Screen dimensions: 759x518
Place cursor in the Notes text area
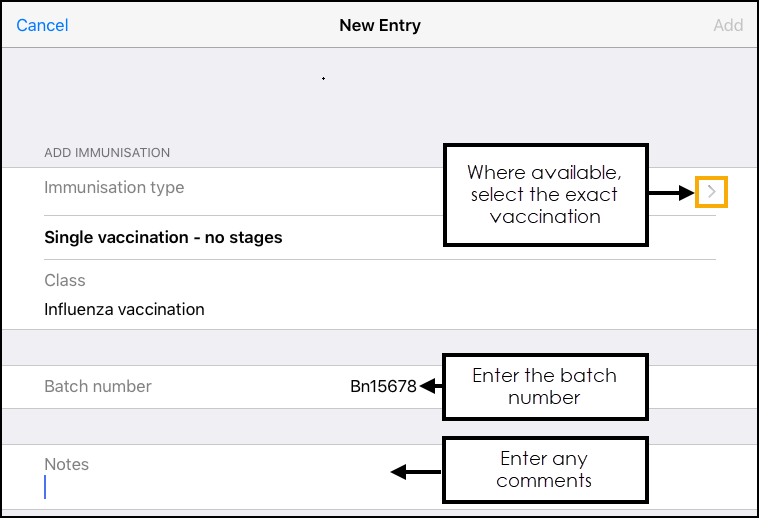click(x=200, y=487)
